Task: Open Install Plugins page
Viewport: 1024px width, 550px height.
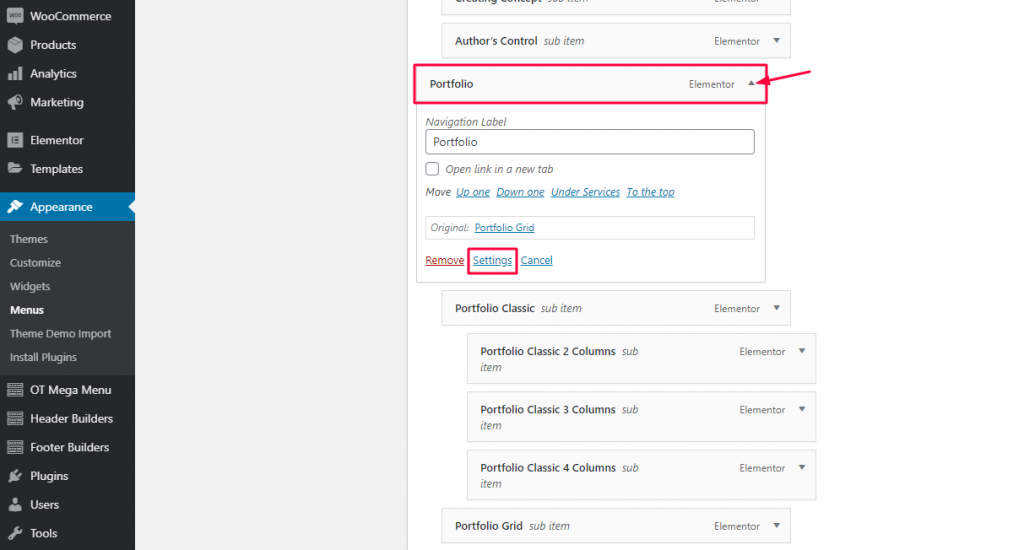Action: point(43,357)
